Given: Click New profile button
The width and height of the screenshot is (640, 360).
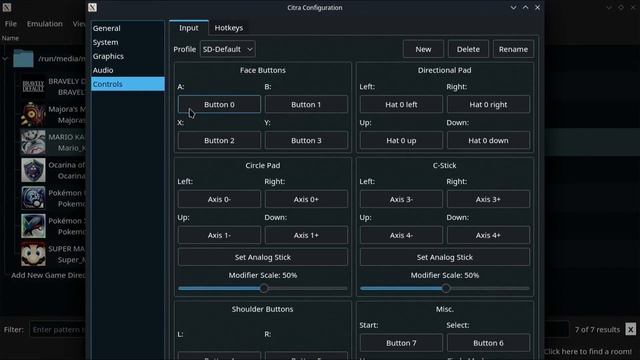Looking at the screenshot, I should (423, 49).
